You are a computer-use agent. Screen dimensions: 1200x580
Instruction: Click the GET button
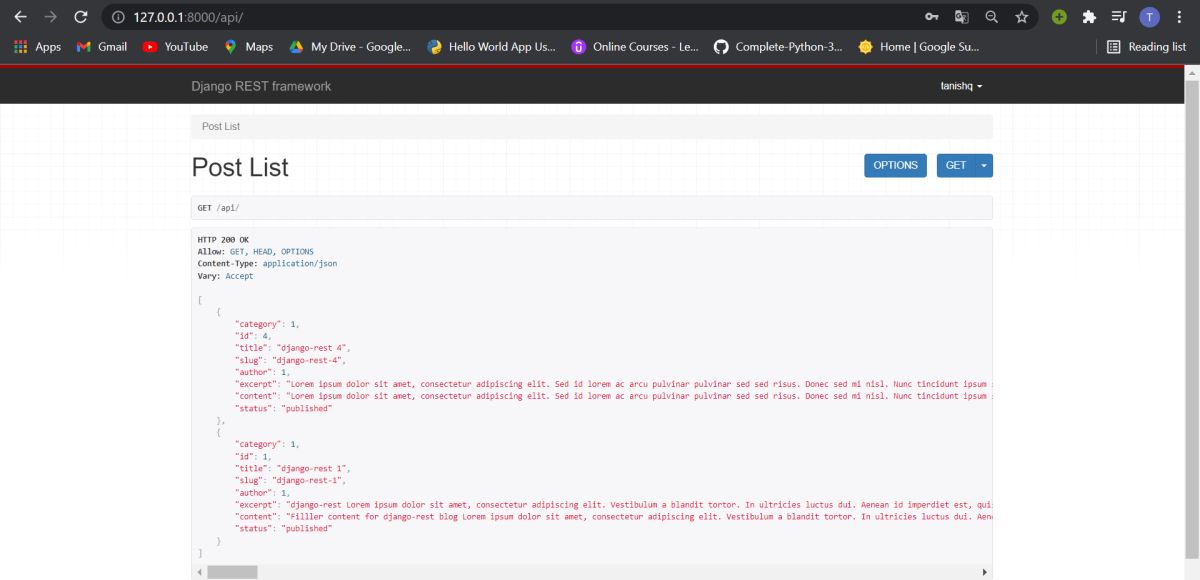(956, 166)
